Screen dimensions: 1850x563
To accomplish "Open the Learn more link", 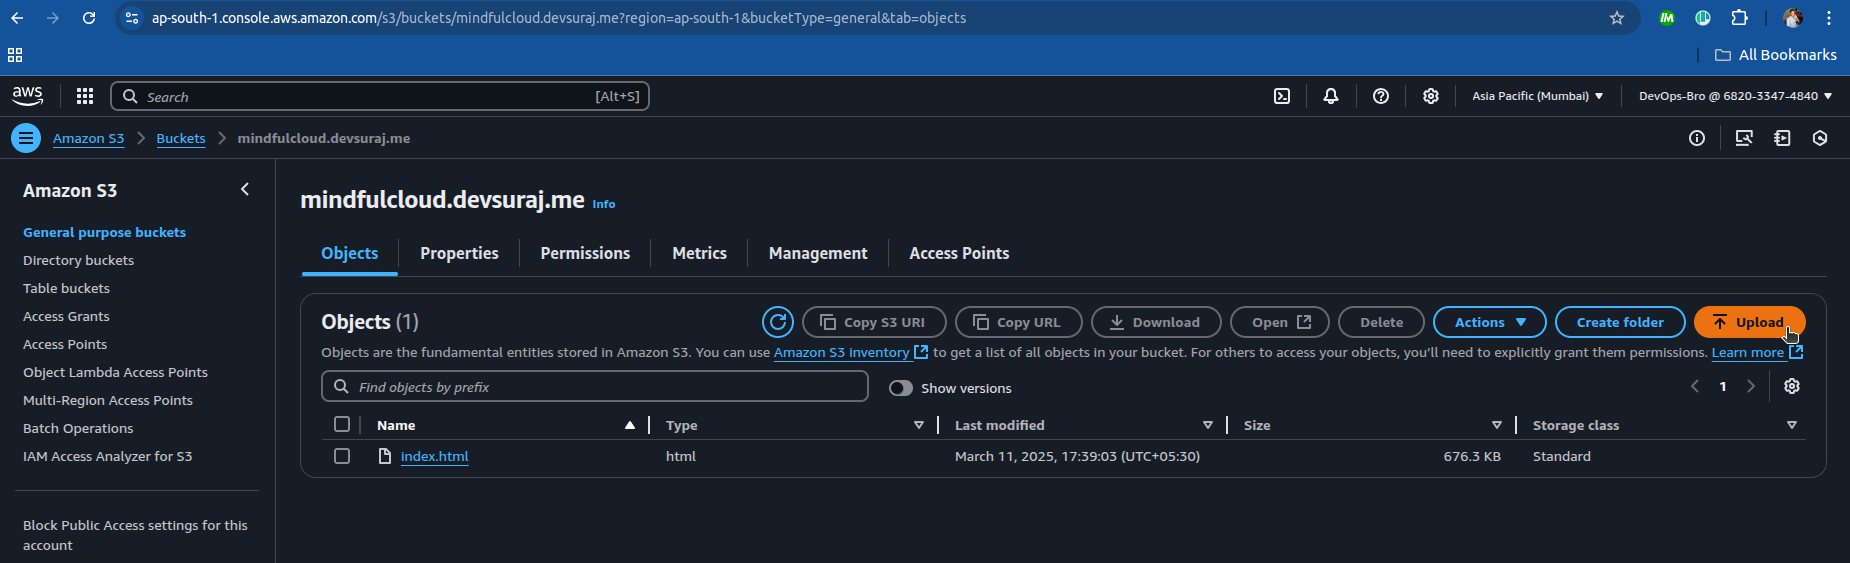I will click(x=1757, y=352).
